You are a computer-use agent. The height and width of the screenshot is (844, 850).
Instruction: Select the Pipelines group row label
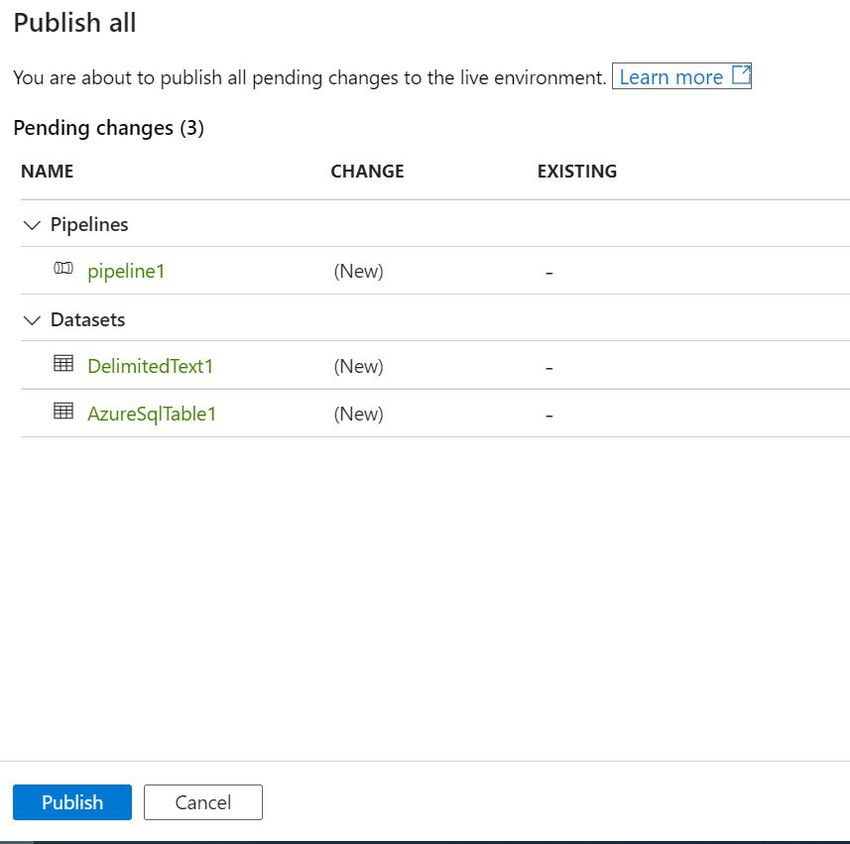(89, 224)
